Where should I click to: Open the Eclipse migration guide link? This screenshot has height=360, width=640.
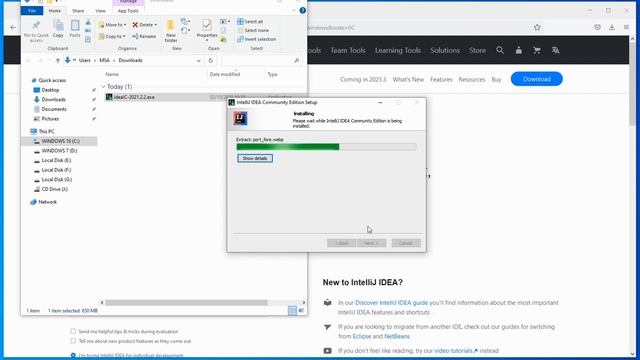click(x=362, y=336)
